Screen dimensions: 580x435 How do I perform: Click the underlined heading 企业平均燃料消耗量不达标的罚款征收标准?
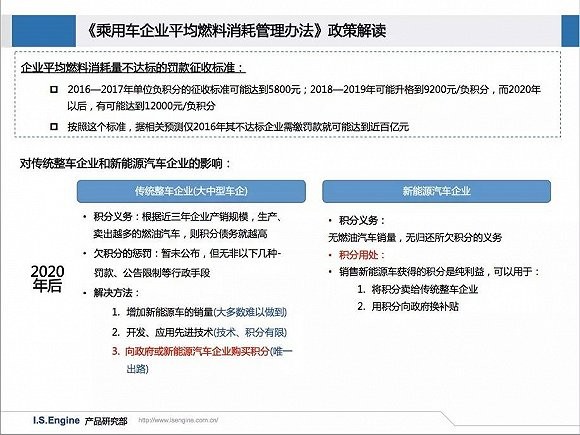click(x=133, y=68)
